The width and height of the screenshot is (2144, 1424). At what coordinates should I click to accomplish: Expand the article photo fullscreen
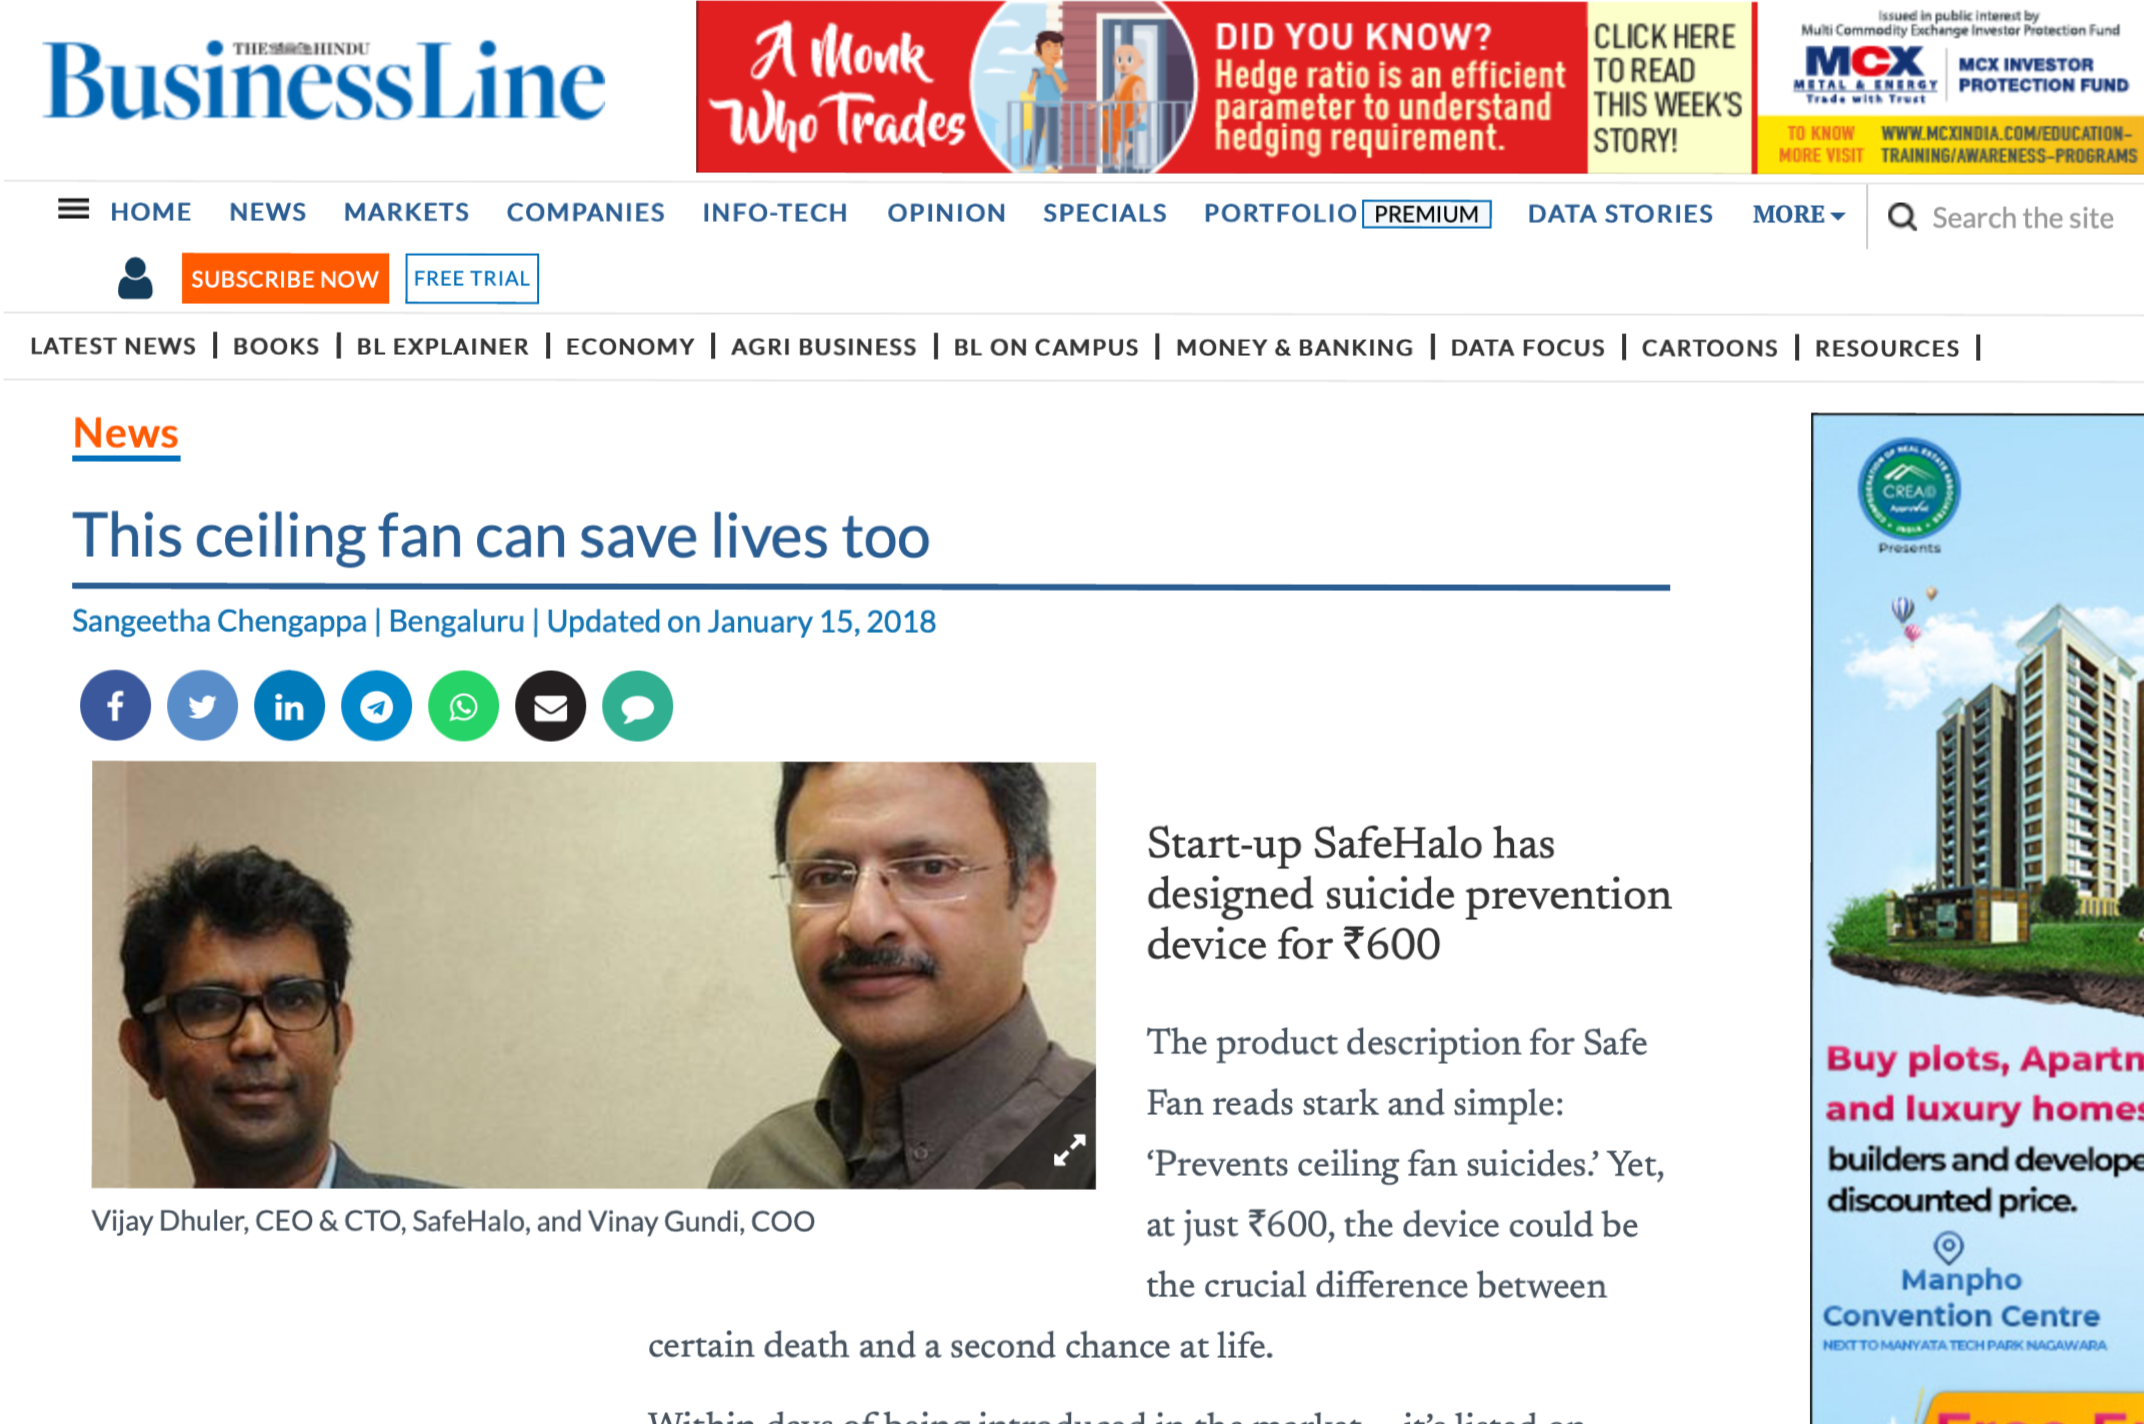pos(1069,1150)
